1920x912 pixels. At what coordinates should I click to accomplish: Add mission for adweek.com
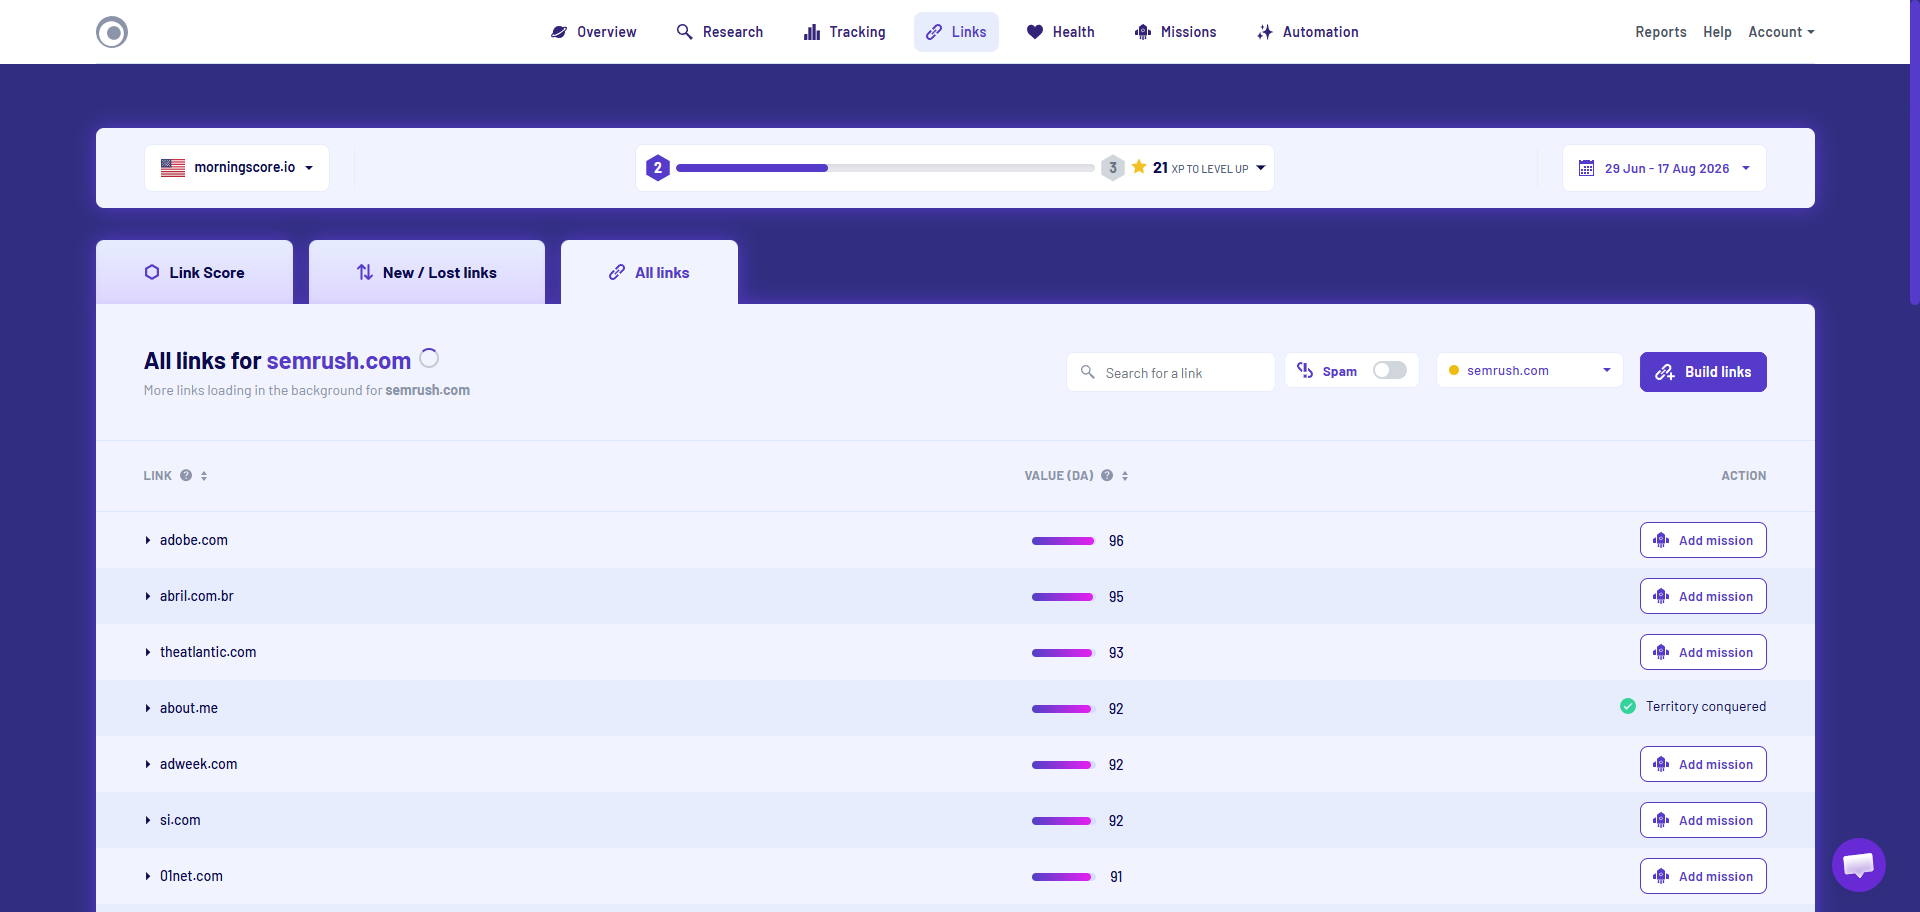tap(1703, 764)
